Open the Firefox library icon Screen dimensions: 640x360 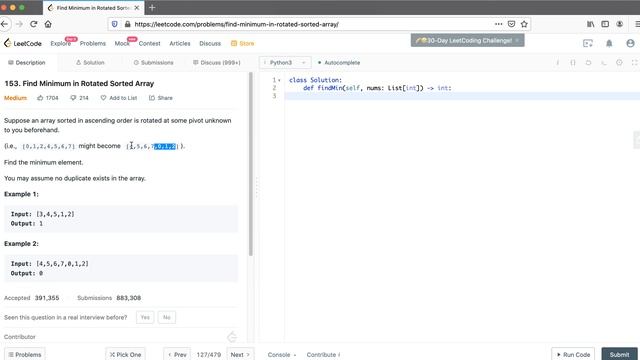(x=591, y=24)
